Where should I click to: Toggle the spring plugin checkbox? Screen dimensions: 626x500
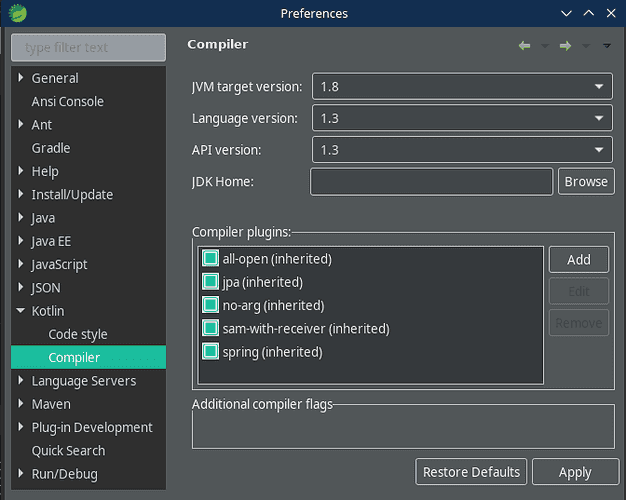(x=211, y=352)
